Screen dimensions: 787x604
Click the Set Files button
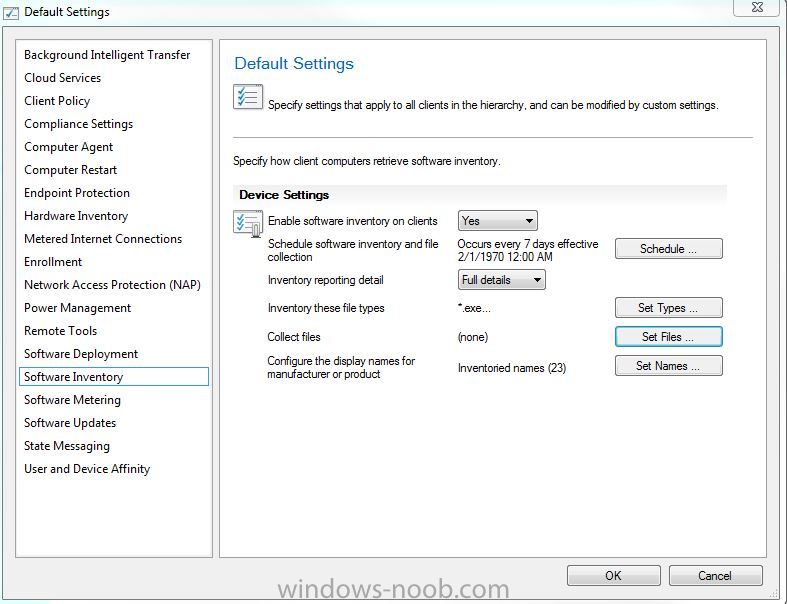(x=669, y=336)
